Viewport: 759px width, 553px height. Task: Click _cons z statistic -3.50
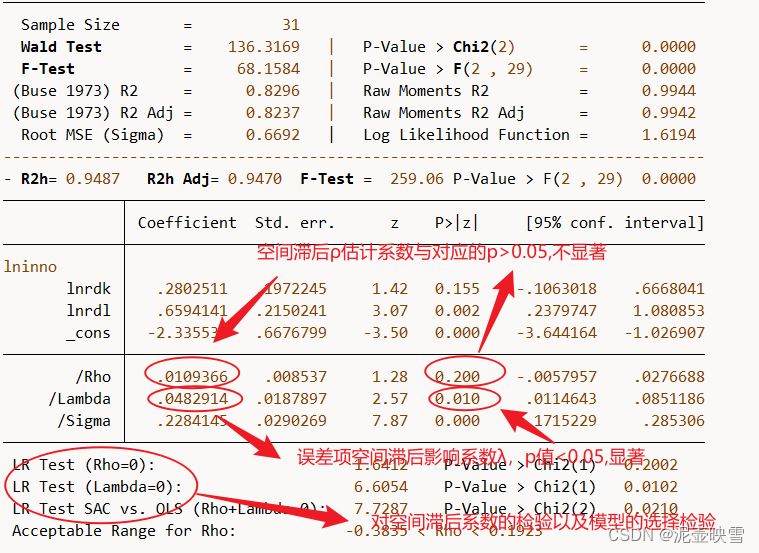pyautogui.click(x=385, y=333)
